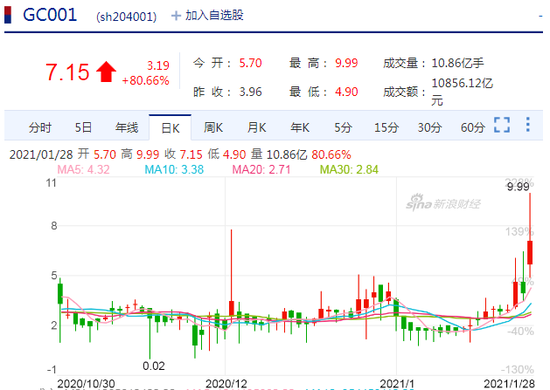Click the 最高 value 9.99 in header
The height and width of the screenshot is (390, 550).
click(x=346, y=63)
